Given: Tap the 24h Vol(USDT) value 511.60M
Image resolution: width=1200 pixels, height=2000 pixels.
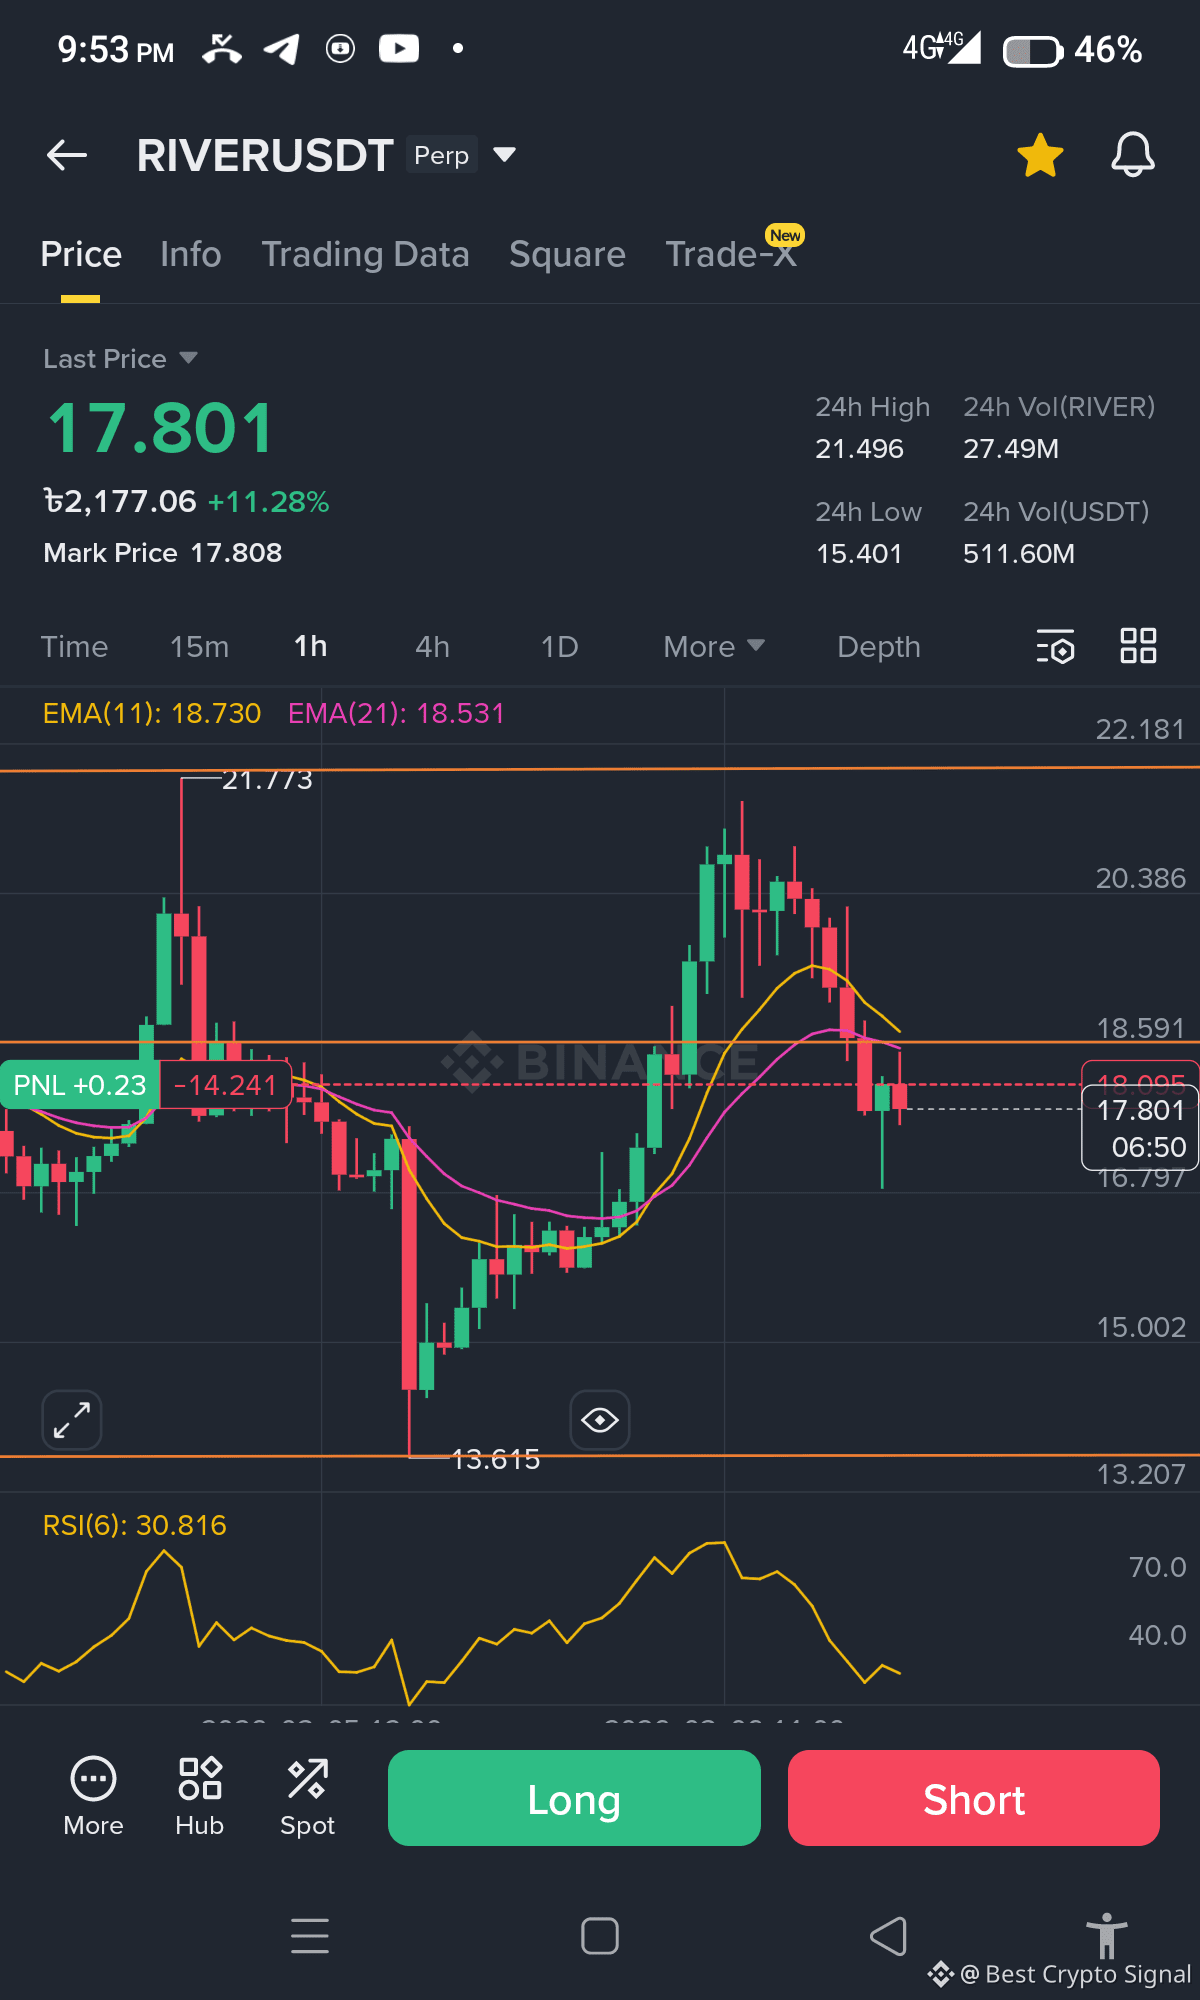Looking at the screenshot, I should pos(1019,554).
